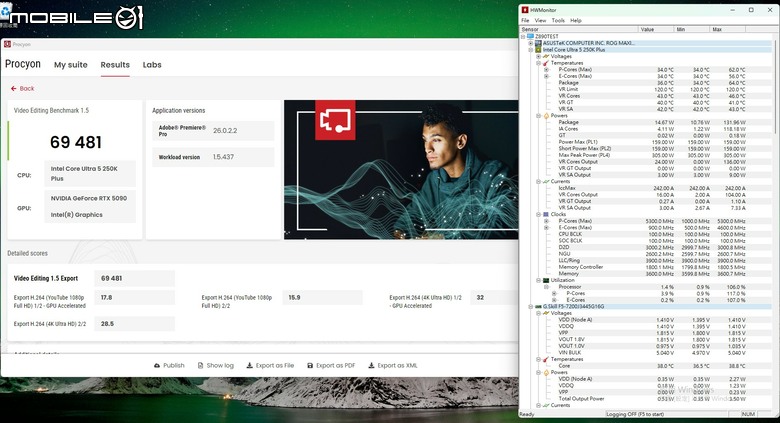Click the Export as File download icon
780x423 pixels.
(250, 365)
